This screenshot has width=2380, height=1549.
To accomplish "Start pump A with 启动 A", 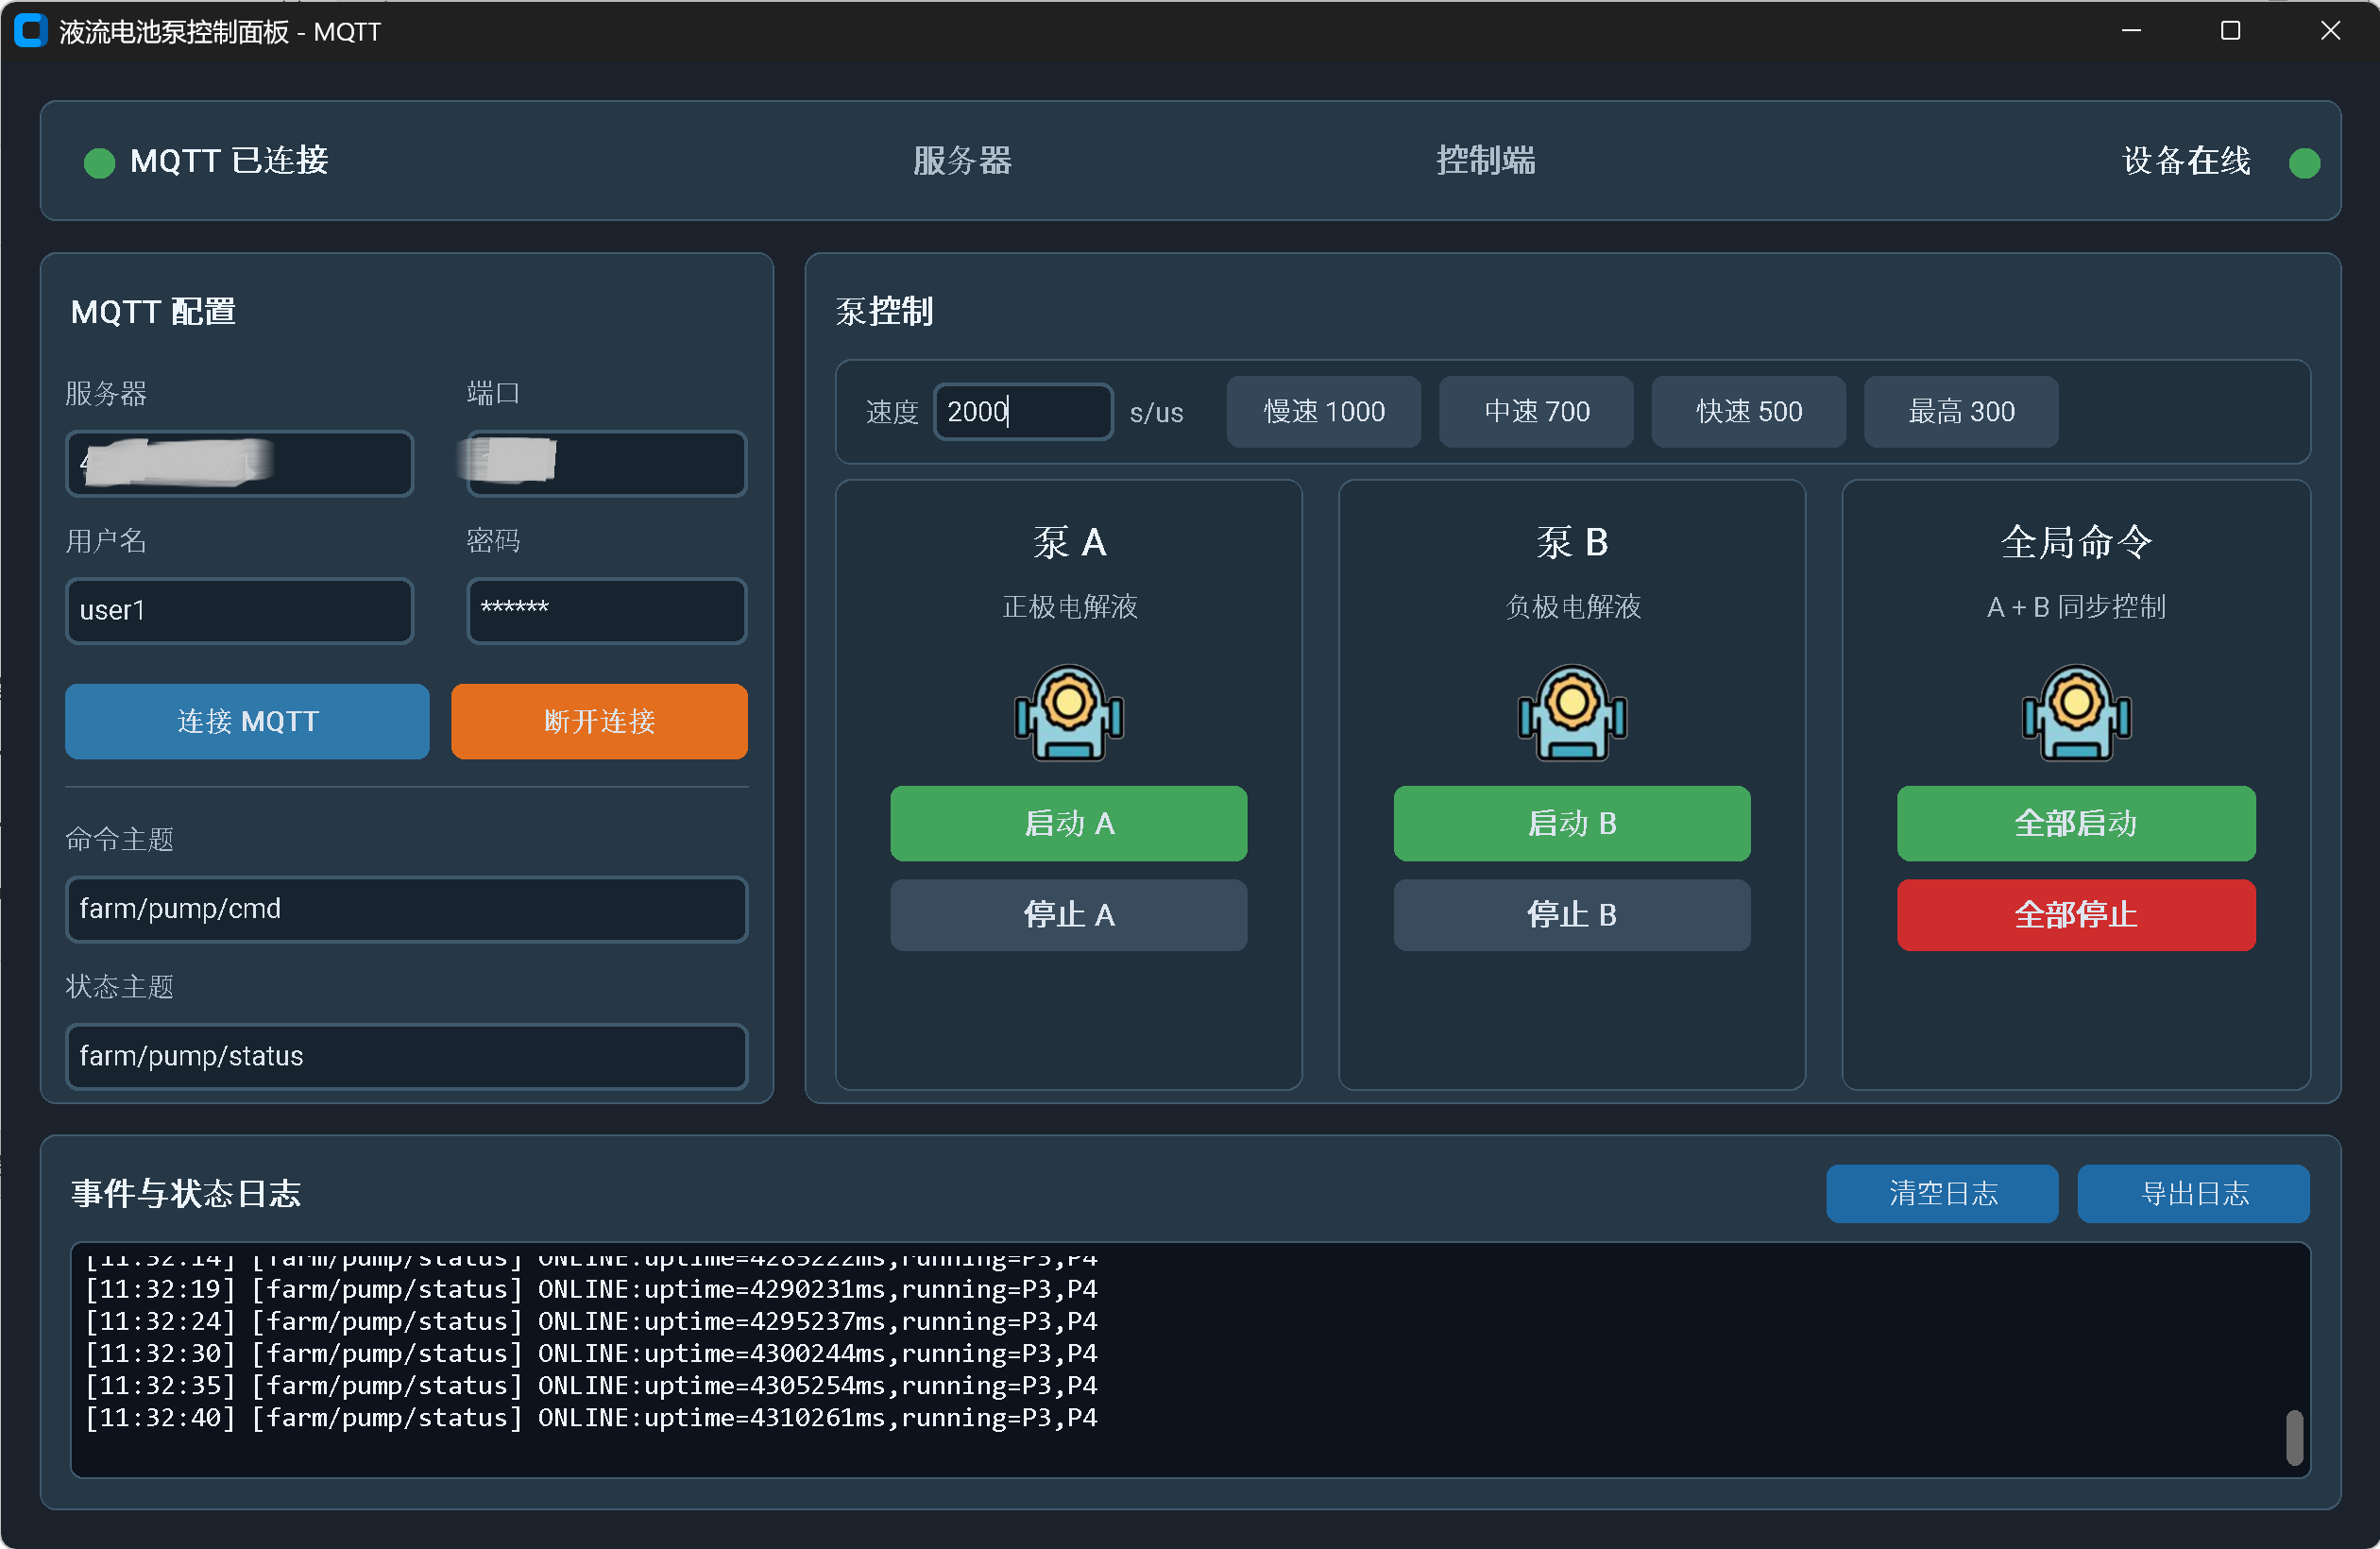I will [1068, 823].
